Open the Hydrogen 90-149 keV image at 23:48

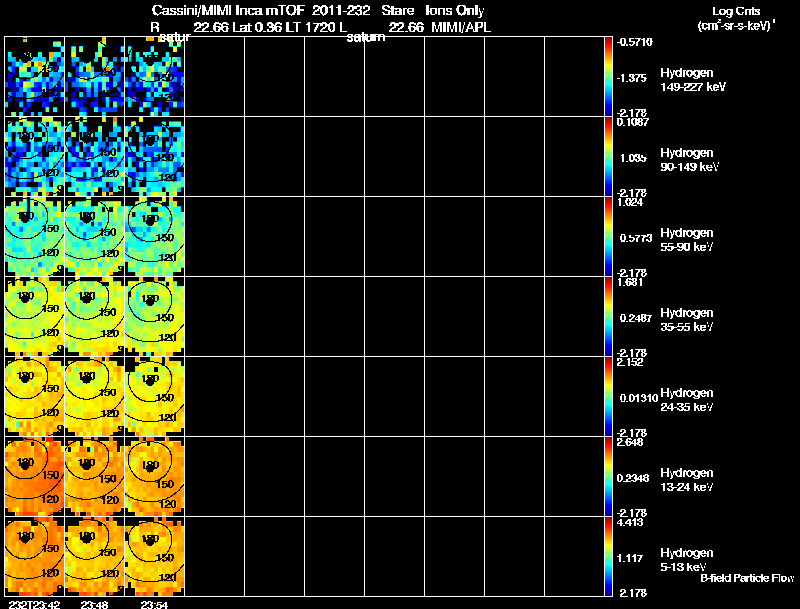coord(95,157)
